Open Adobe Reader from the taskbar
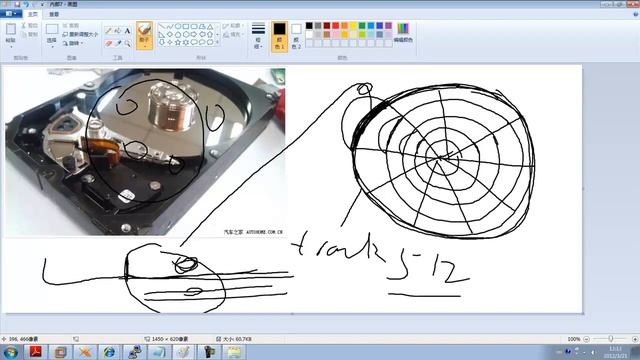 click(x=36, y=352)
